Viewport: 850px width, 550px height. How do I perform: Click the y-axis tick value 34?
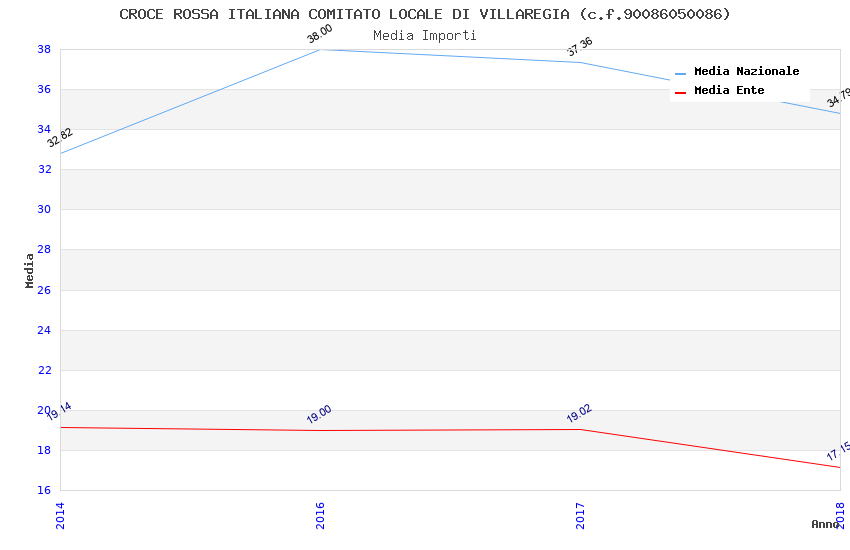[44, 130]
